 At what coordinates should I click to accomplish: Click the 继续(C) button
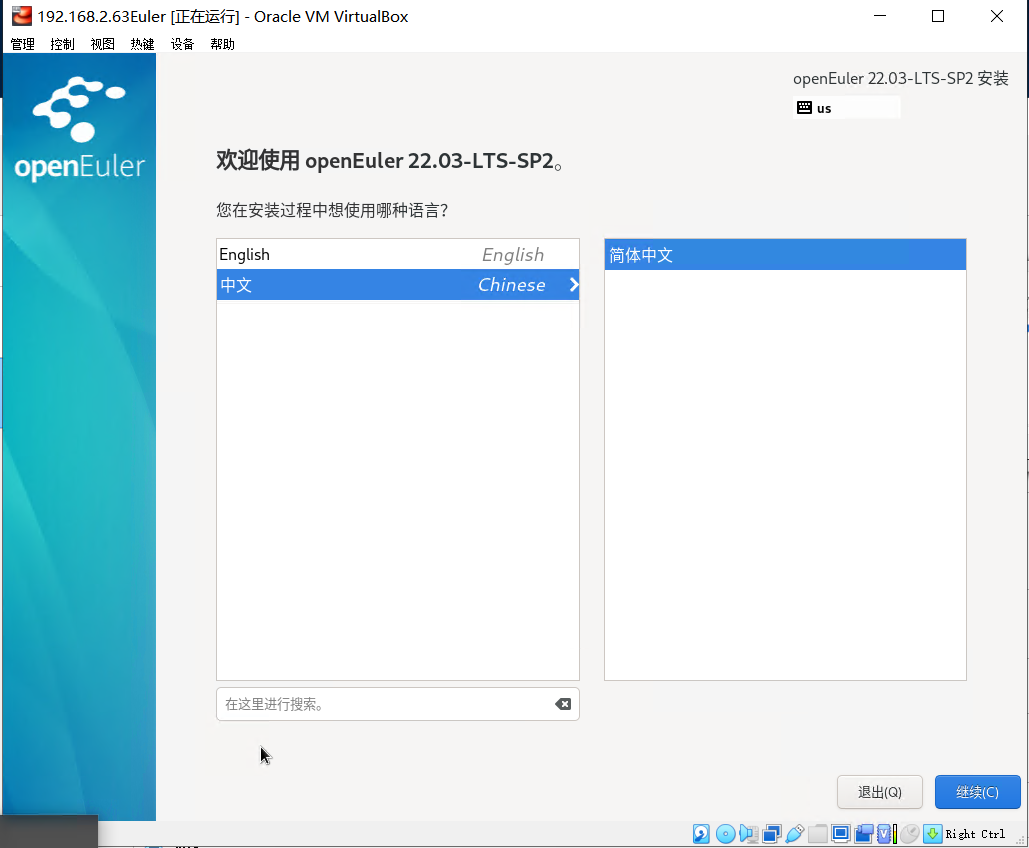(x=977, y=792)
